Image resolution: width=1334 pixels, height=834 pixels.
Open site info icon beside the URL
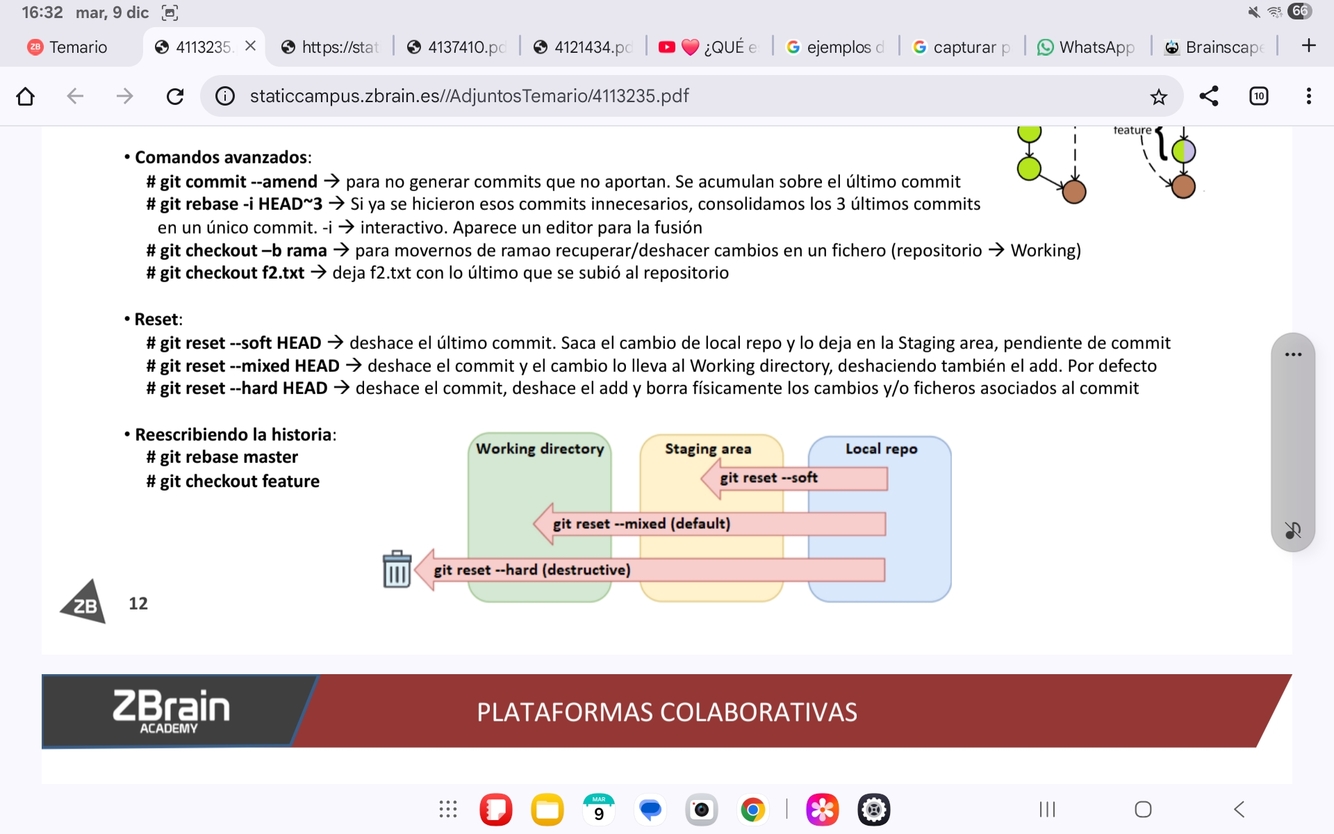(x=226, y=96)
